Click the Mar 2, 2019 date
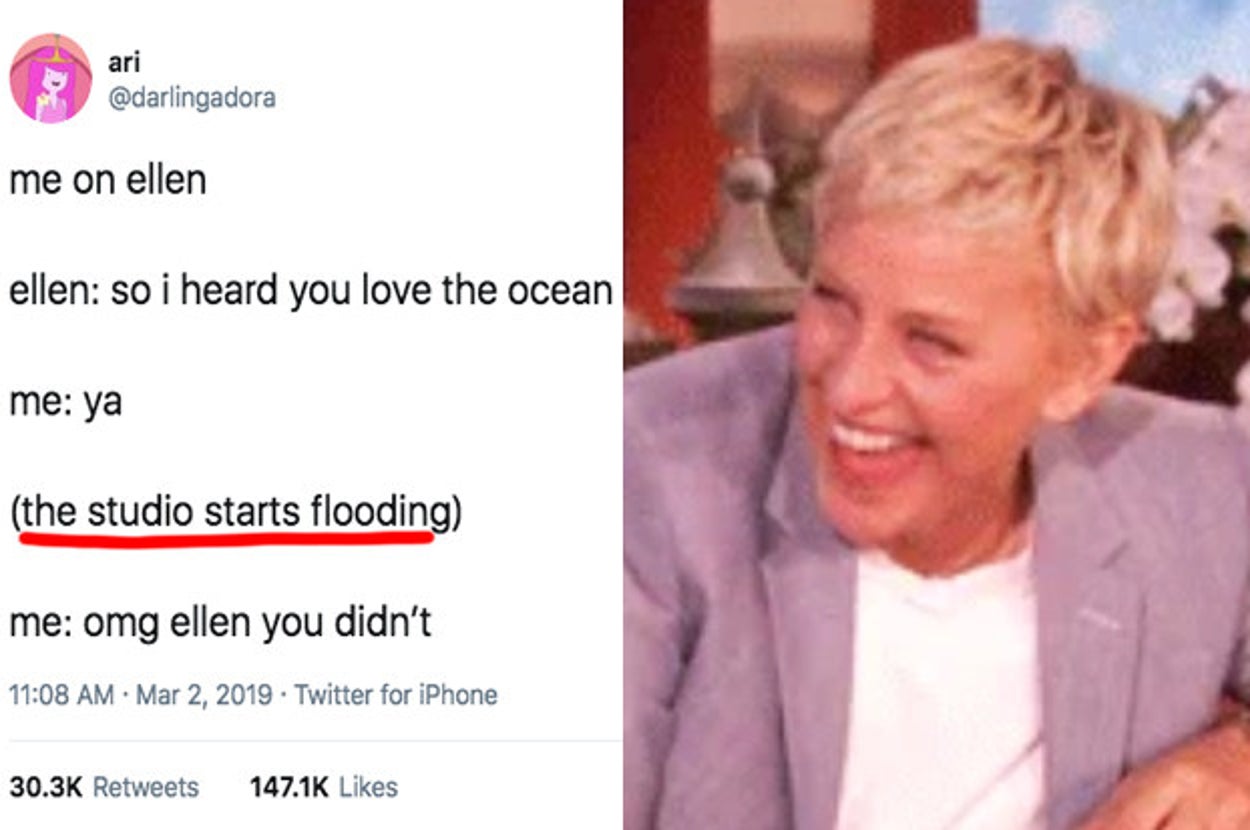This screenshot has height=830, width=1250. pos(204,695)
